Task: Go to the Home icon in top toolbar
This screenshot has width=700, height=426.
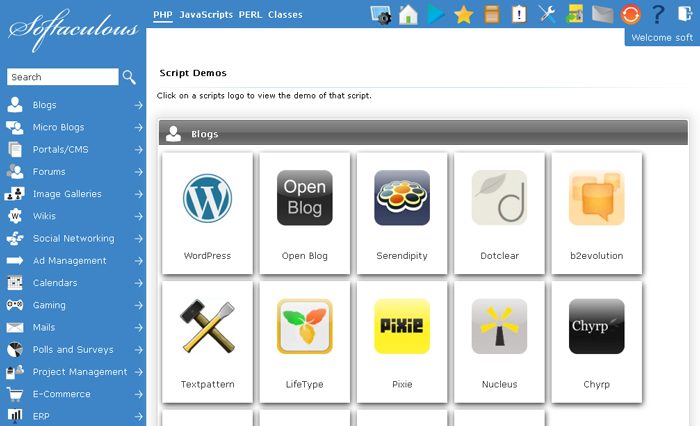Action: click(x=408, y=15)
